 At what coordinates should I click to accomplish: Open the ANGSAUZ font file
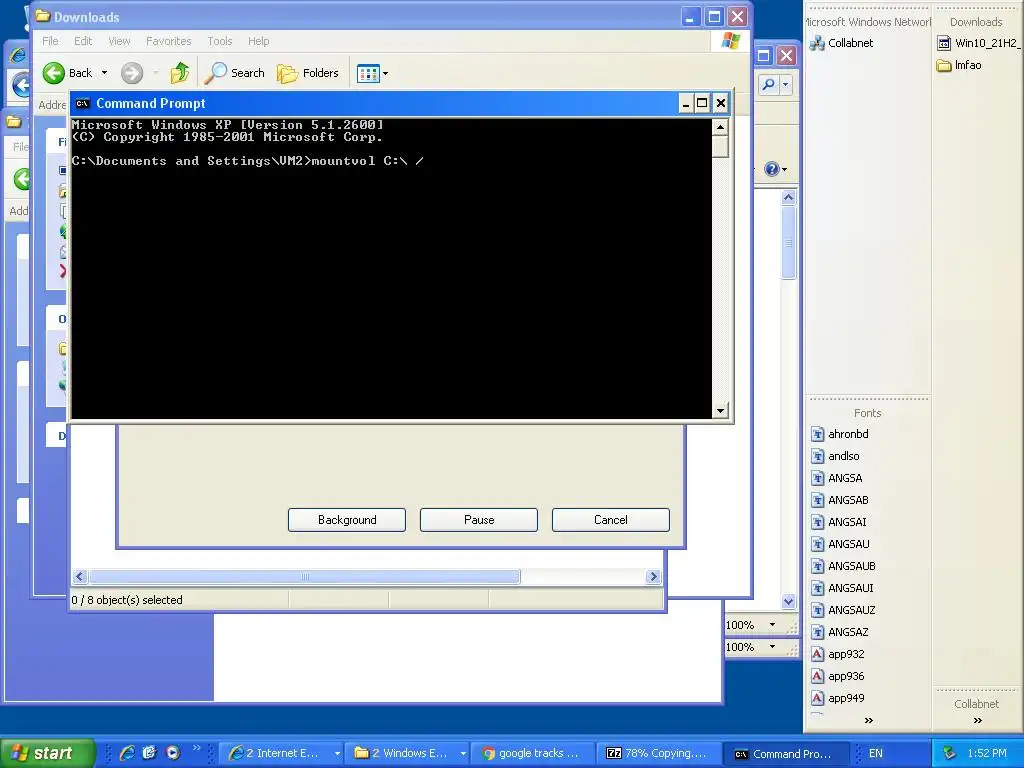tap(843, 610)
